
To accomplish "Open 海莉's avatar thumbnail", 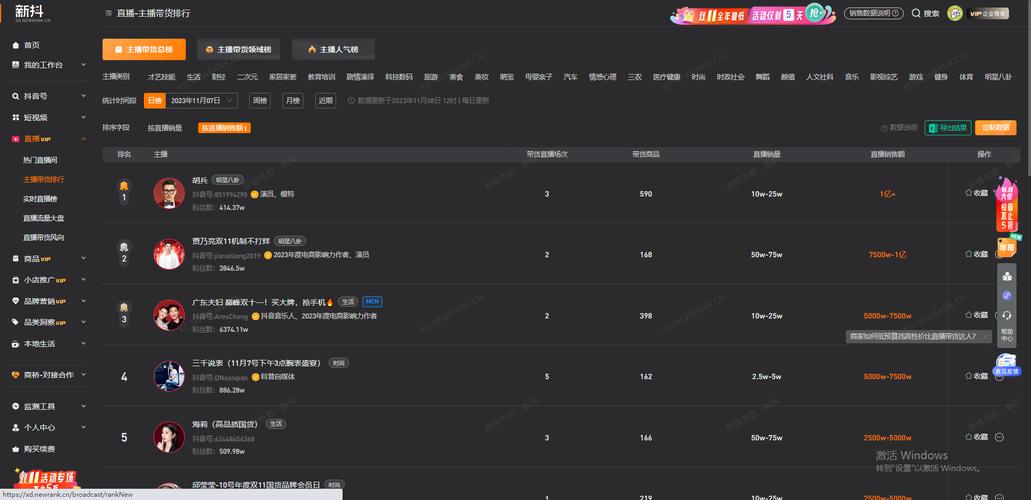I will [x=169, y=437].
